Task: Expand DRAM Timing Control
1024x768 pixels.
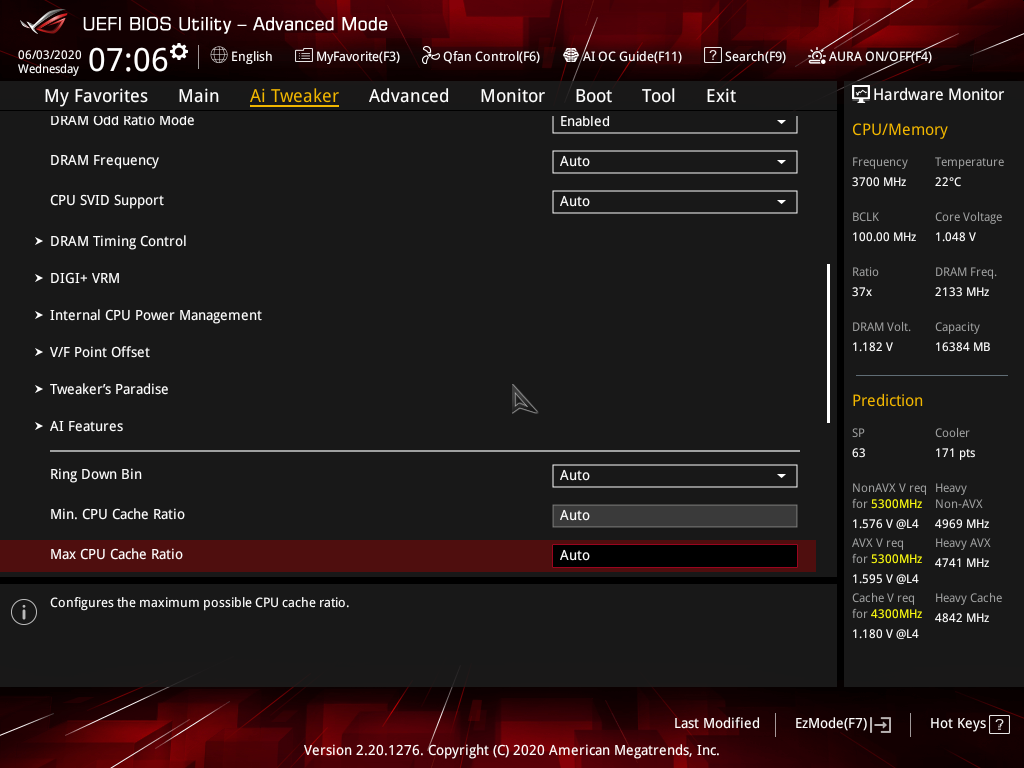Action: (118, 241)
